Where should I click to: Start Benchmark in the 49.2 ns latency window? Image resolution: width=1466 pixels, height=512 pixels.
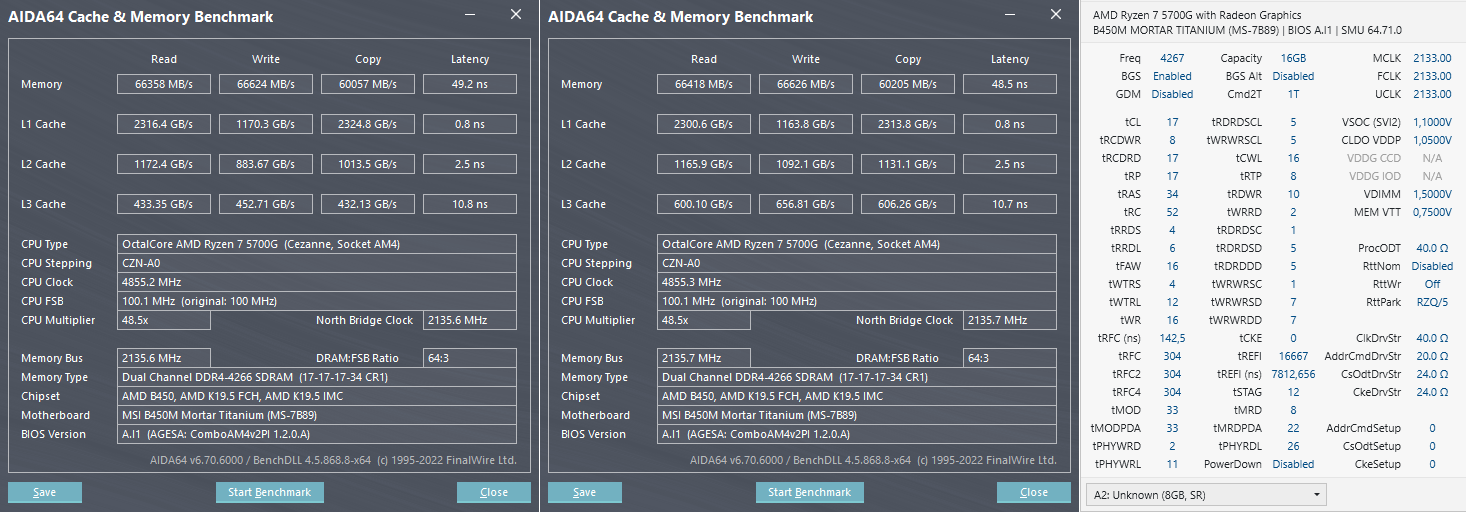click(269, 492)
